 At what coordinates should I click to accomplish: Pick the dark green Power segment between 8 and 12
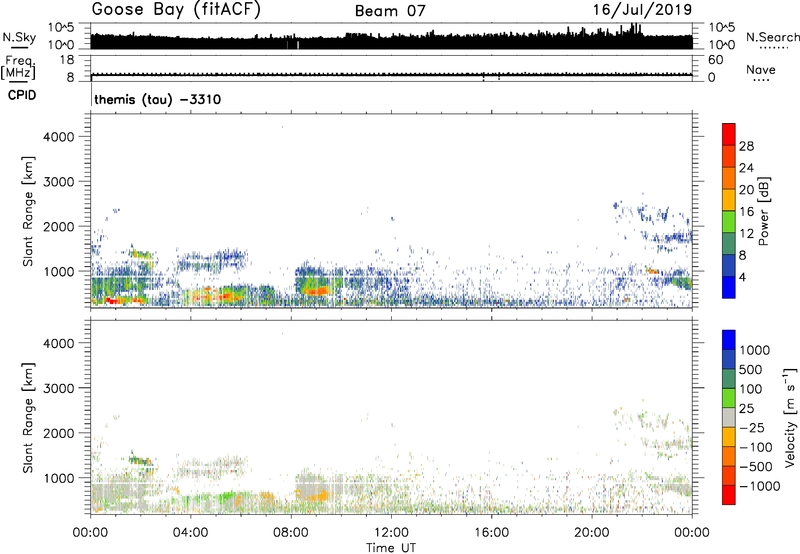729,244
